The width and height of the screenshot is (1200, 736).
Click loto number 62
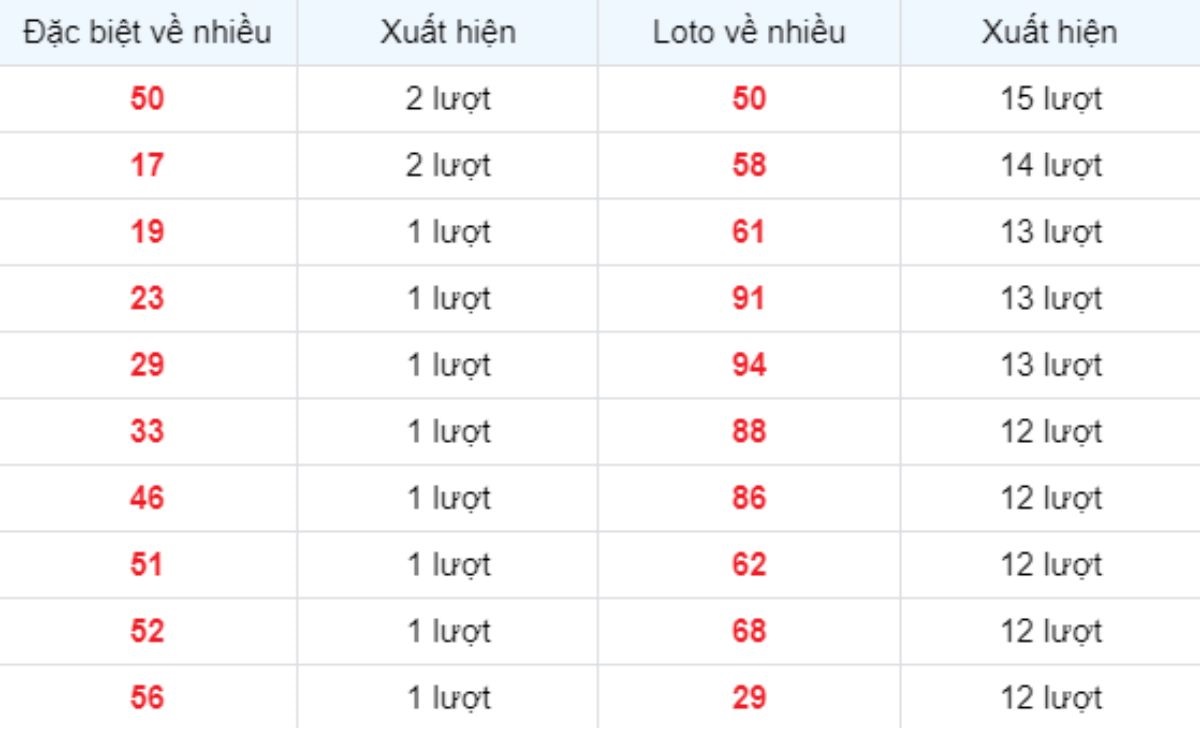coord(749,565)
